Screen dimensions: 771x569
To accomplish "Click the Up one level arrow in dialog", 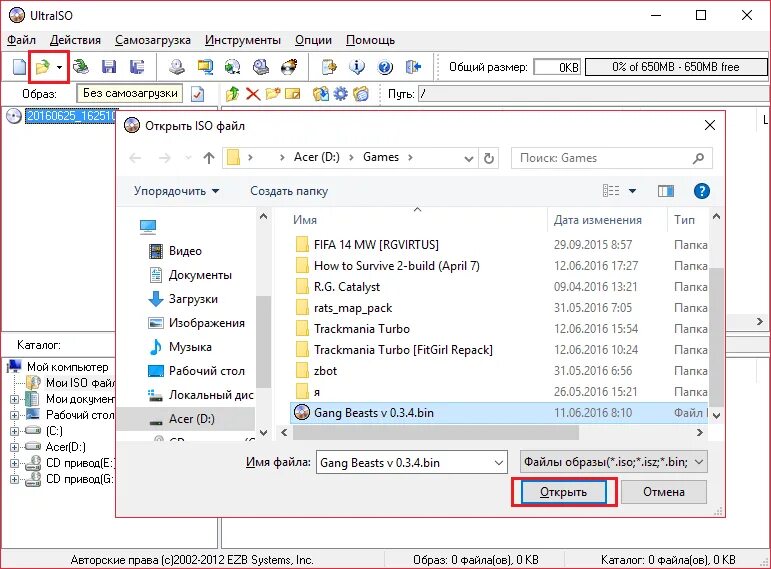I will coord(209,158).
